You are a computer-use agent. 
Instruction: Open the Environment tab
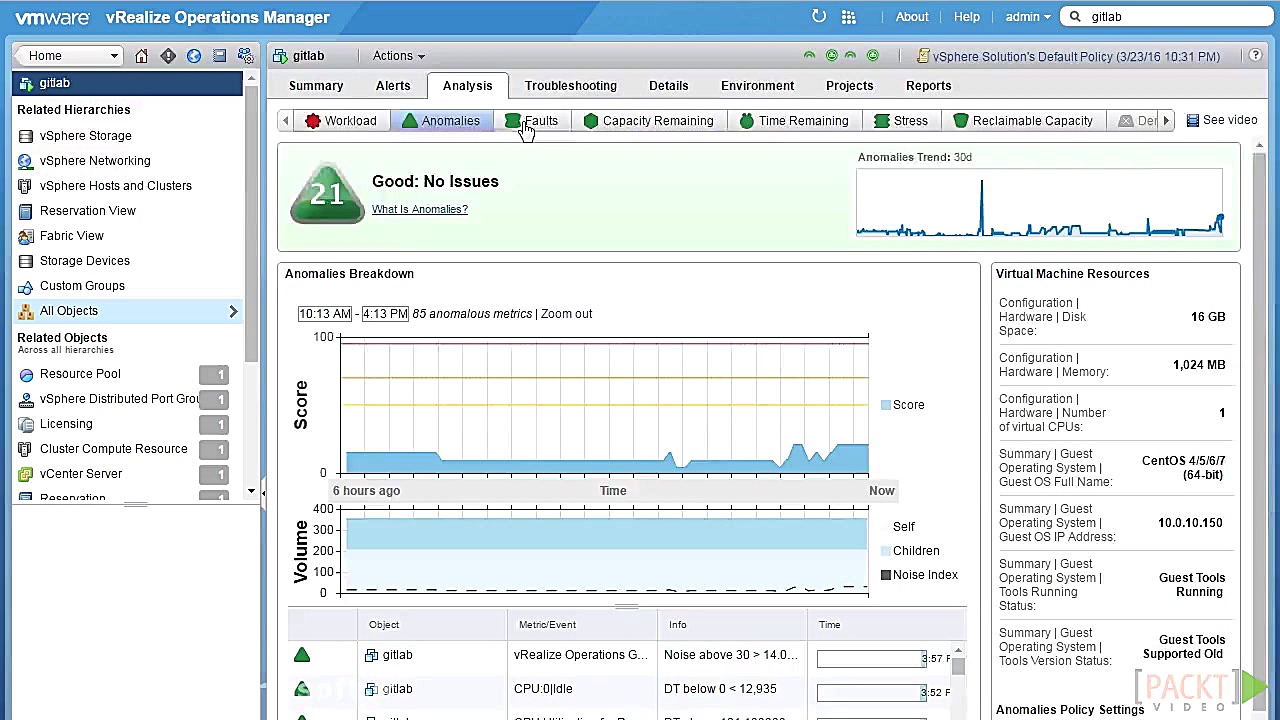click(x=757, y=86)
